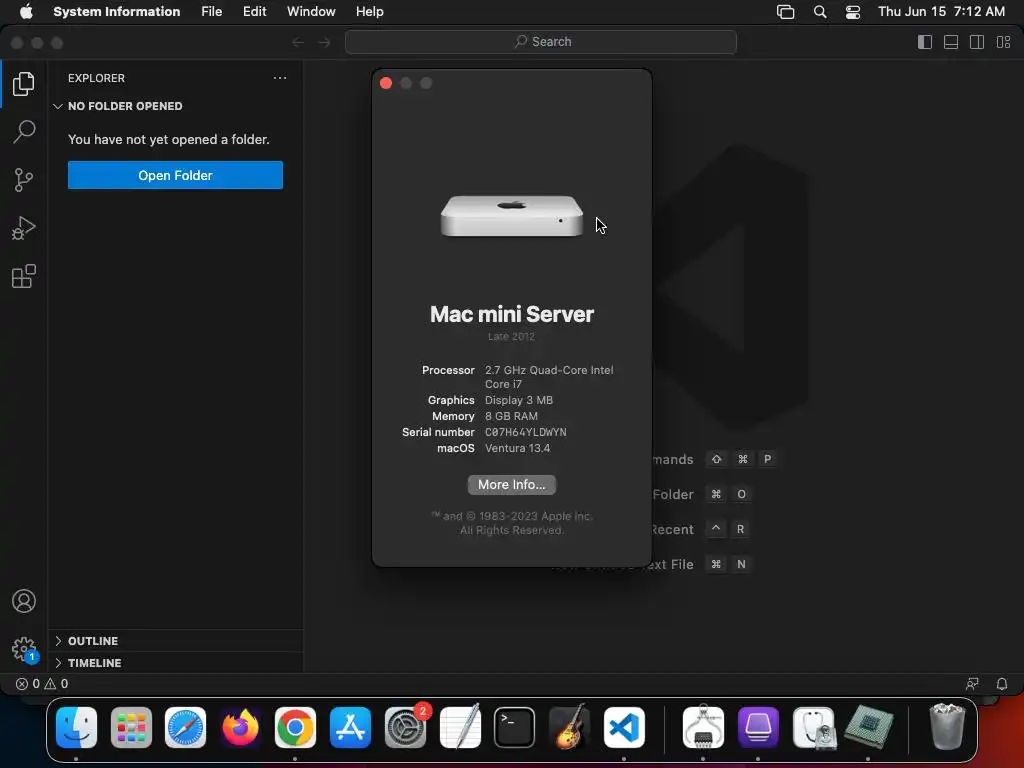Open Control Center in menu bar
The image size is (1024, 768).
pyautogui.click(x=853, y=12)
